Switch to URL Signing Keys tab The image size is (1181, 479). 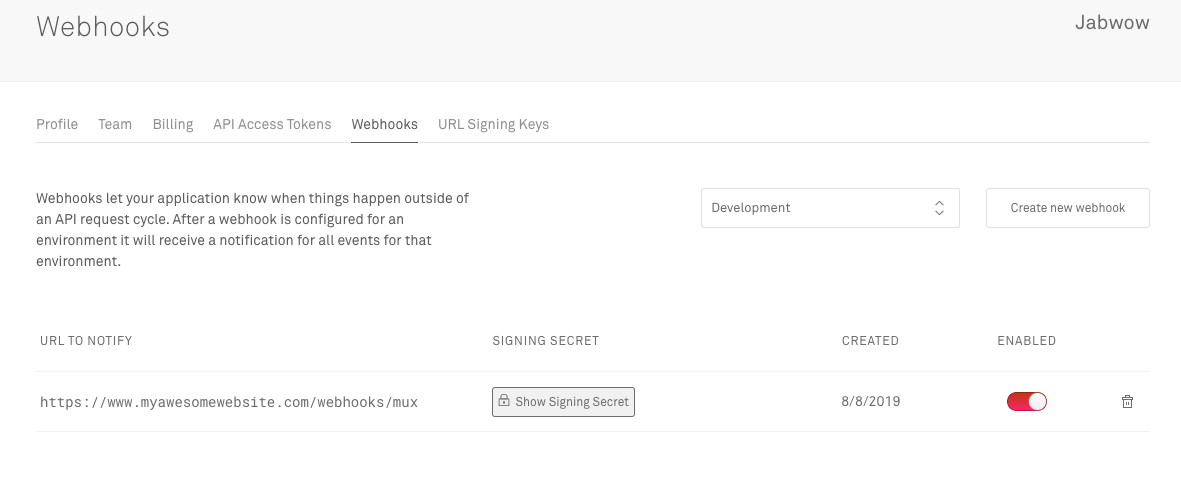point(493,124)
